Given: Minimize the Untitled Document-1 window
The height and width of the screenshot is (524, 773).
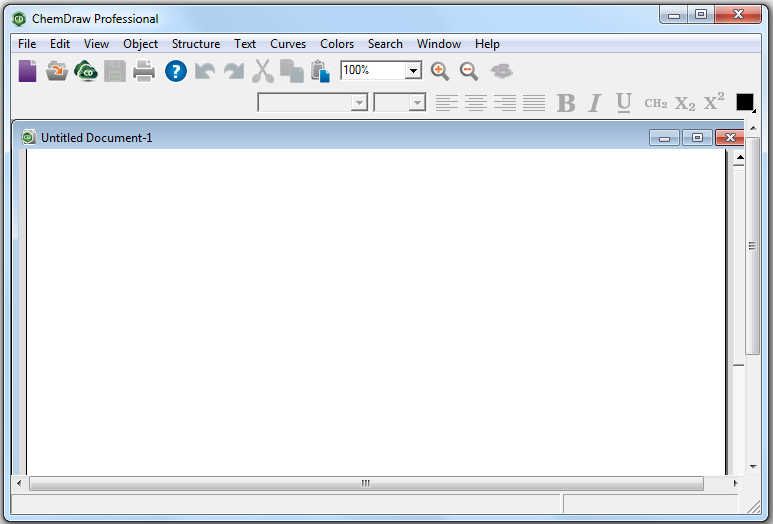Looking at the screenshot, I should pos(664,138).
